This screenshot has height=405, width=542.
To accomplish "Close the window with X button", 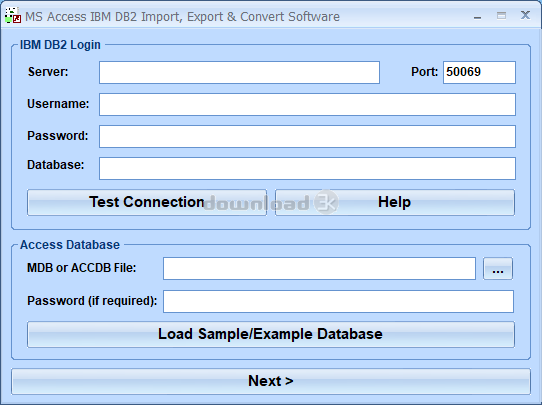I will tap(525, 15).
